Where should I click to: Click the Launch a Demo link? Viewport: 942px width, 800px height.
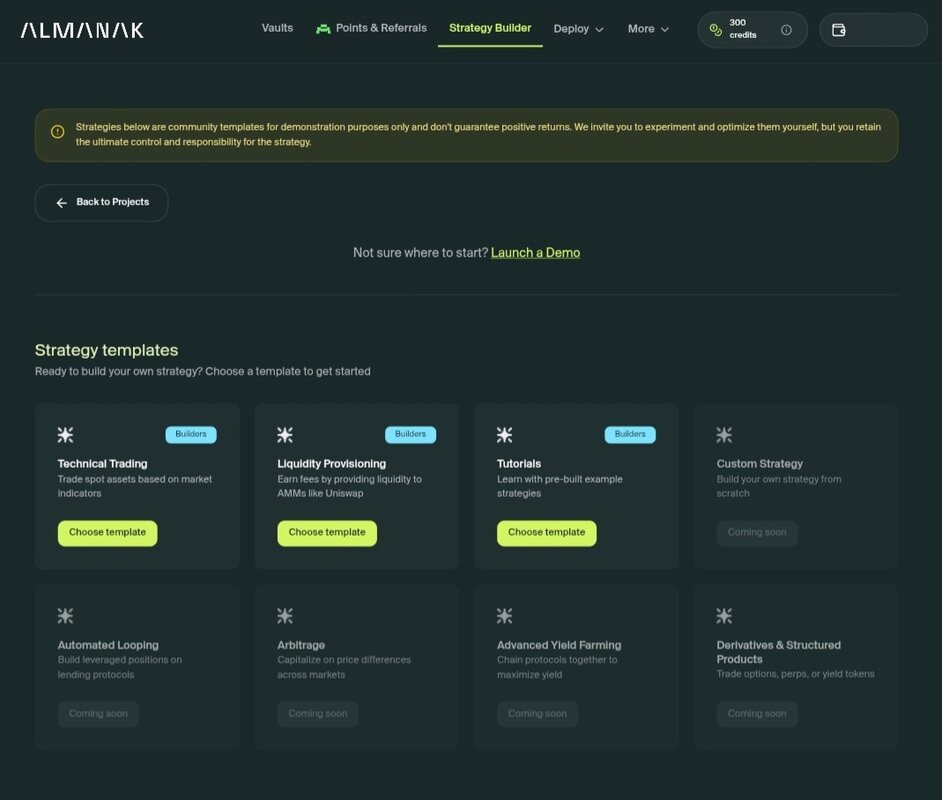pyautogui.click(x=535, y=253)
